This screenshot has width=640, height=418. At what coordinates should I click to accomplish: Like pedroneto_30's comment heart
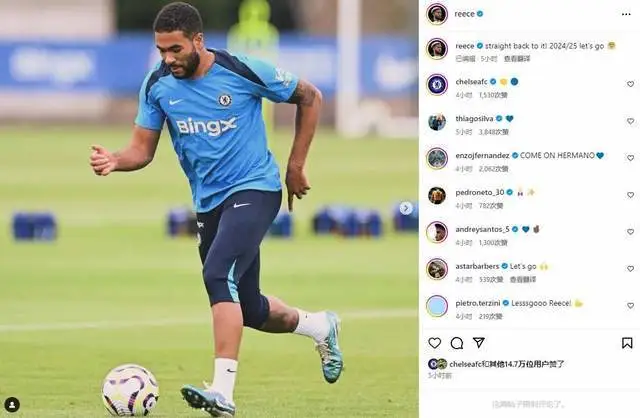(630, 195)
